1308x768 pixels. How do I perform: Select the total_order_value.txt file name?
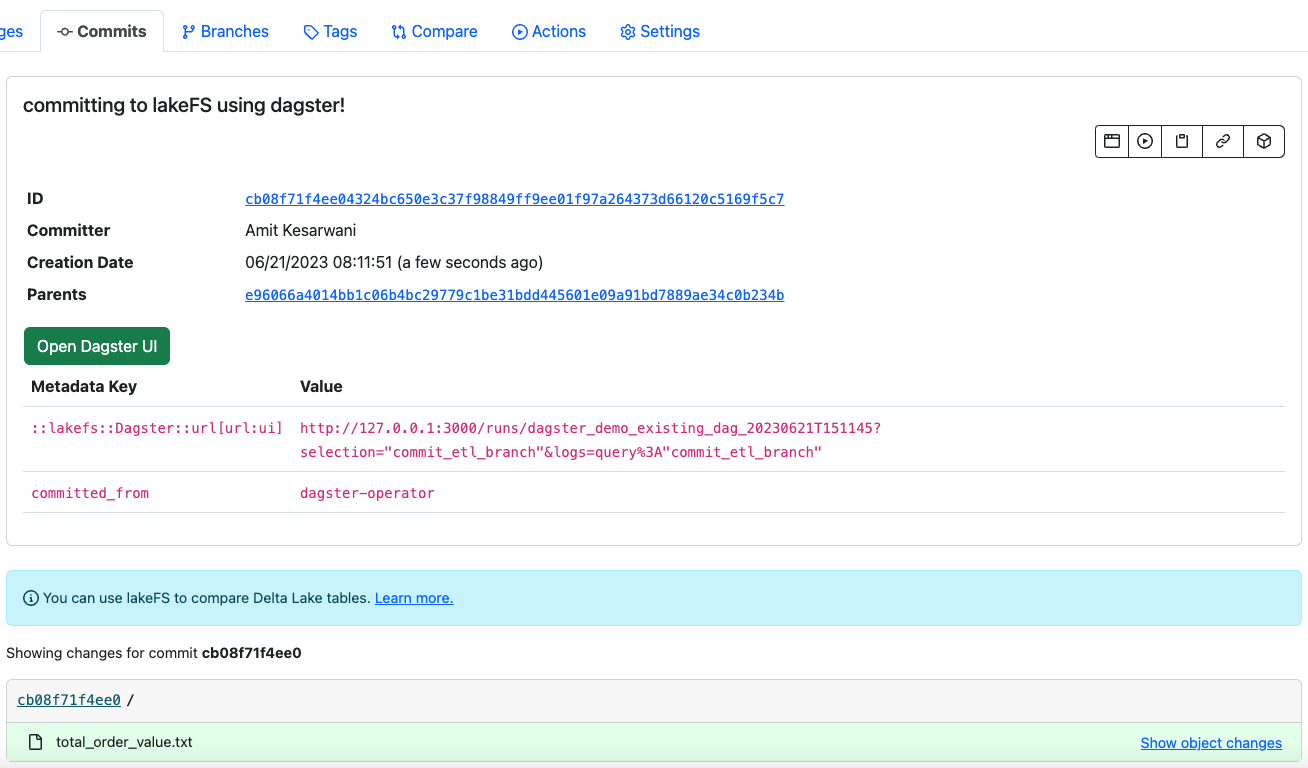click(124, 742)
